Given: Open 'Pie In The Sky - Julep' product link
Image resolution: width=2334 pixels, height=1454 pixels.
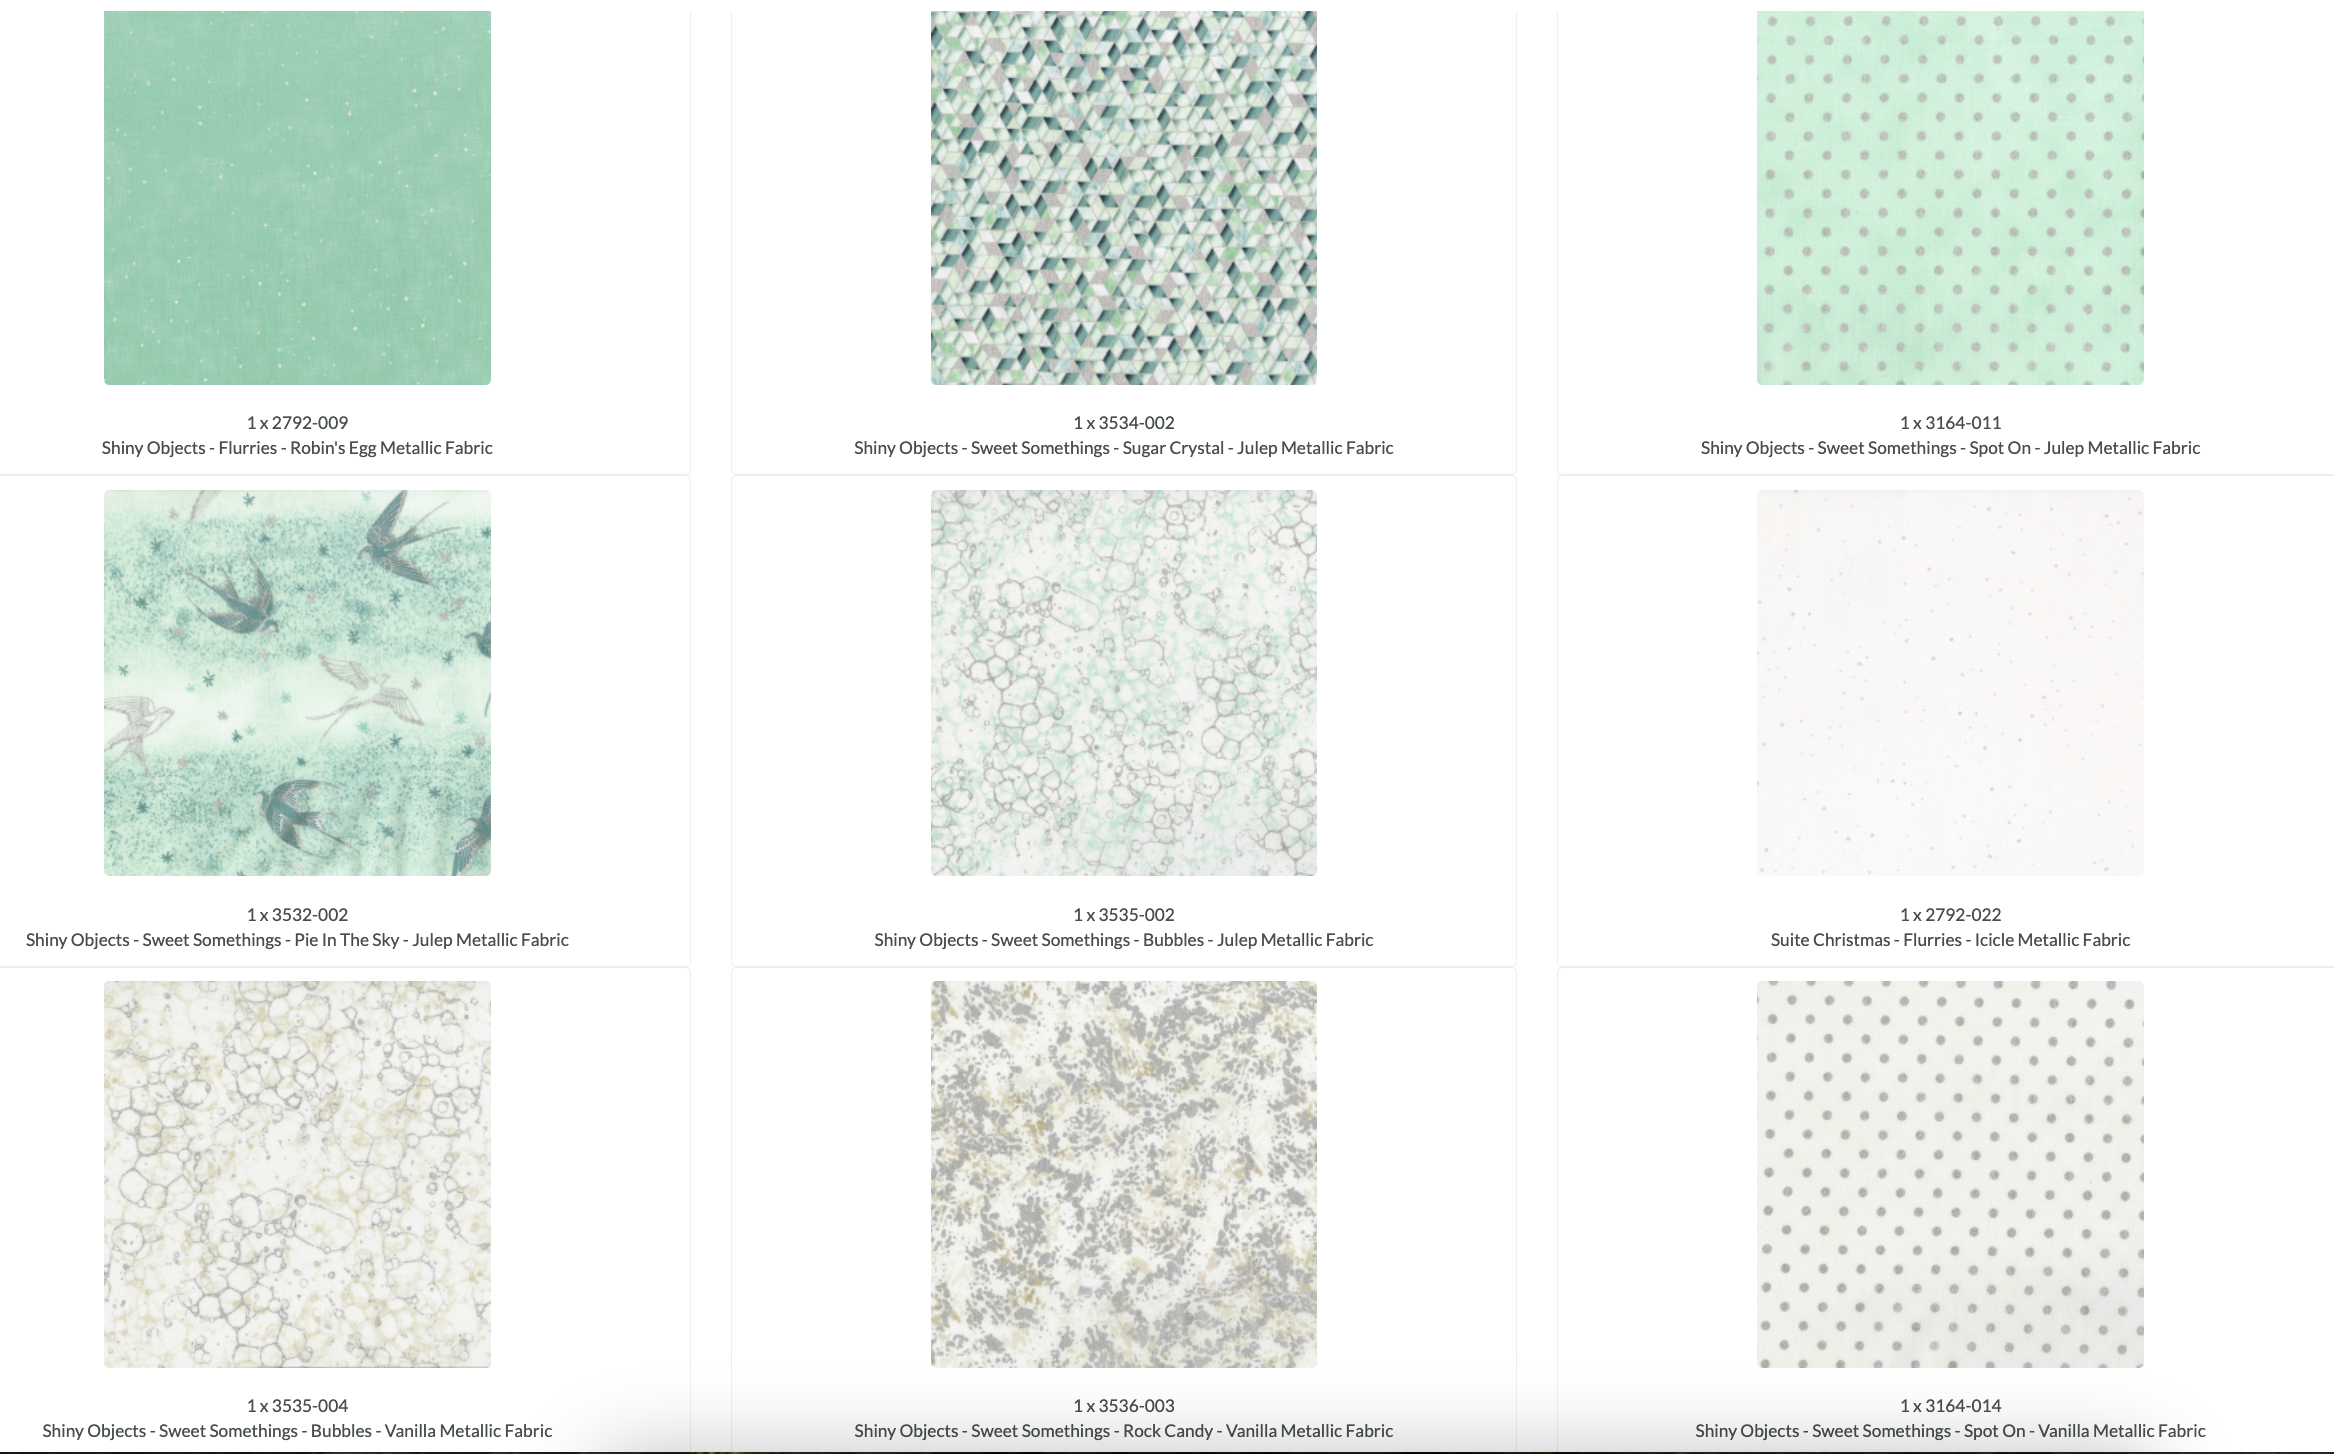Looking at the screenshot, I should click(x=297, y=940).
